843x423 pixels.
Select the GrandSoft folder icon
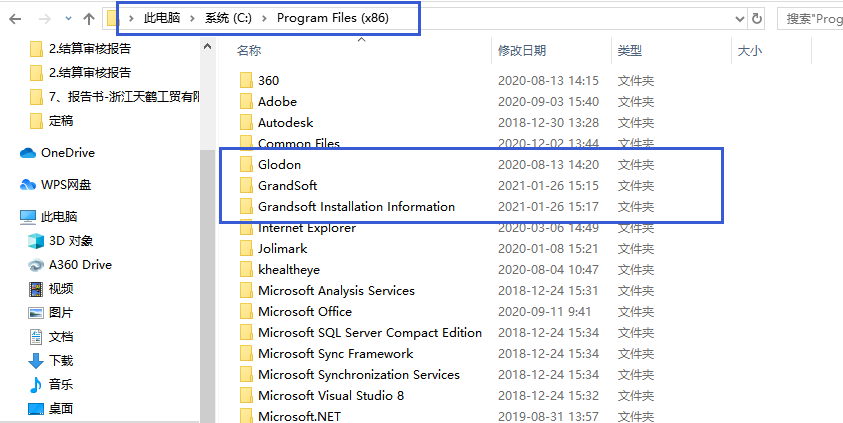point(246,185)
